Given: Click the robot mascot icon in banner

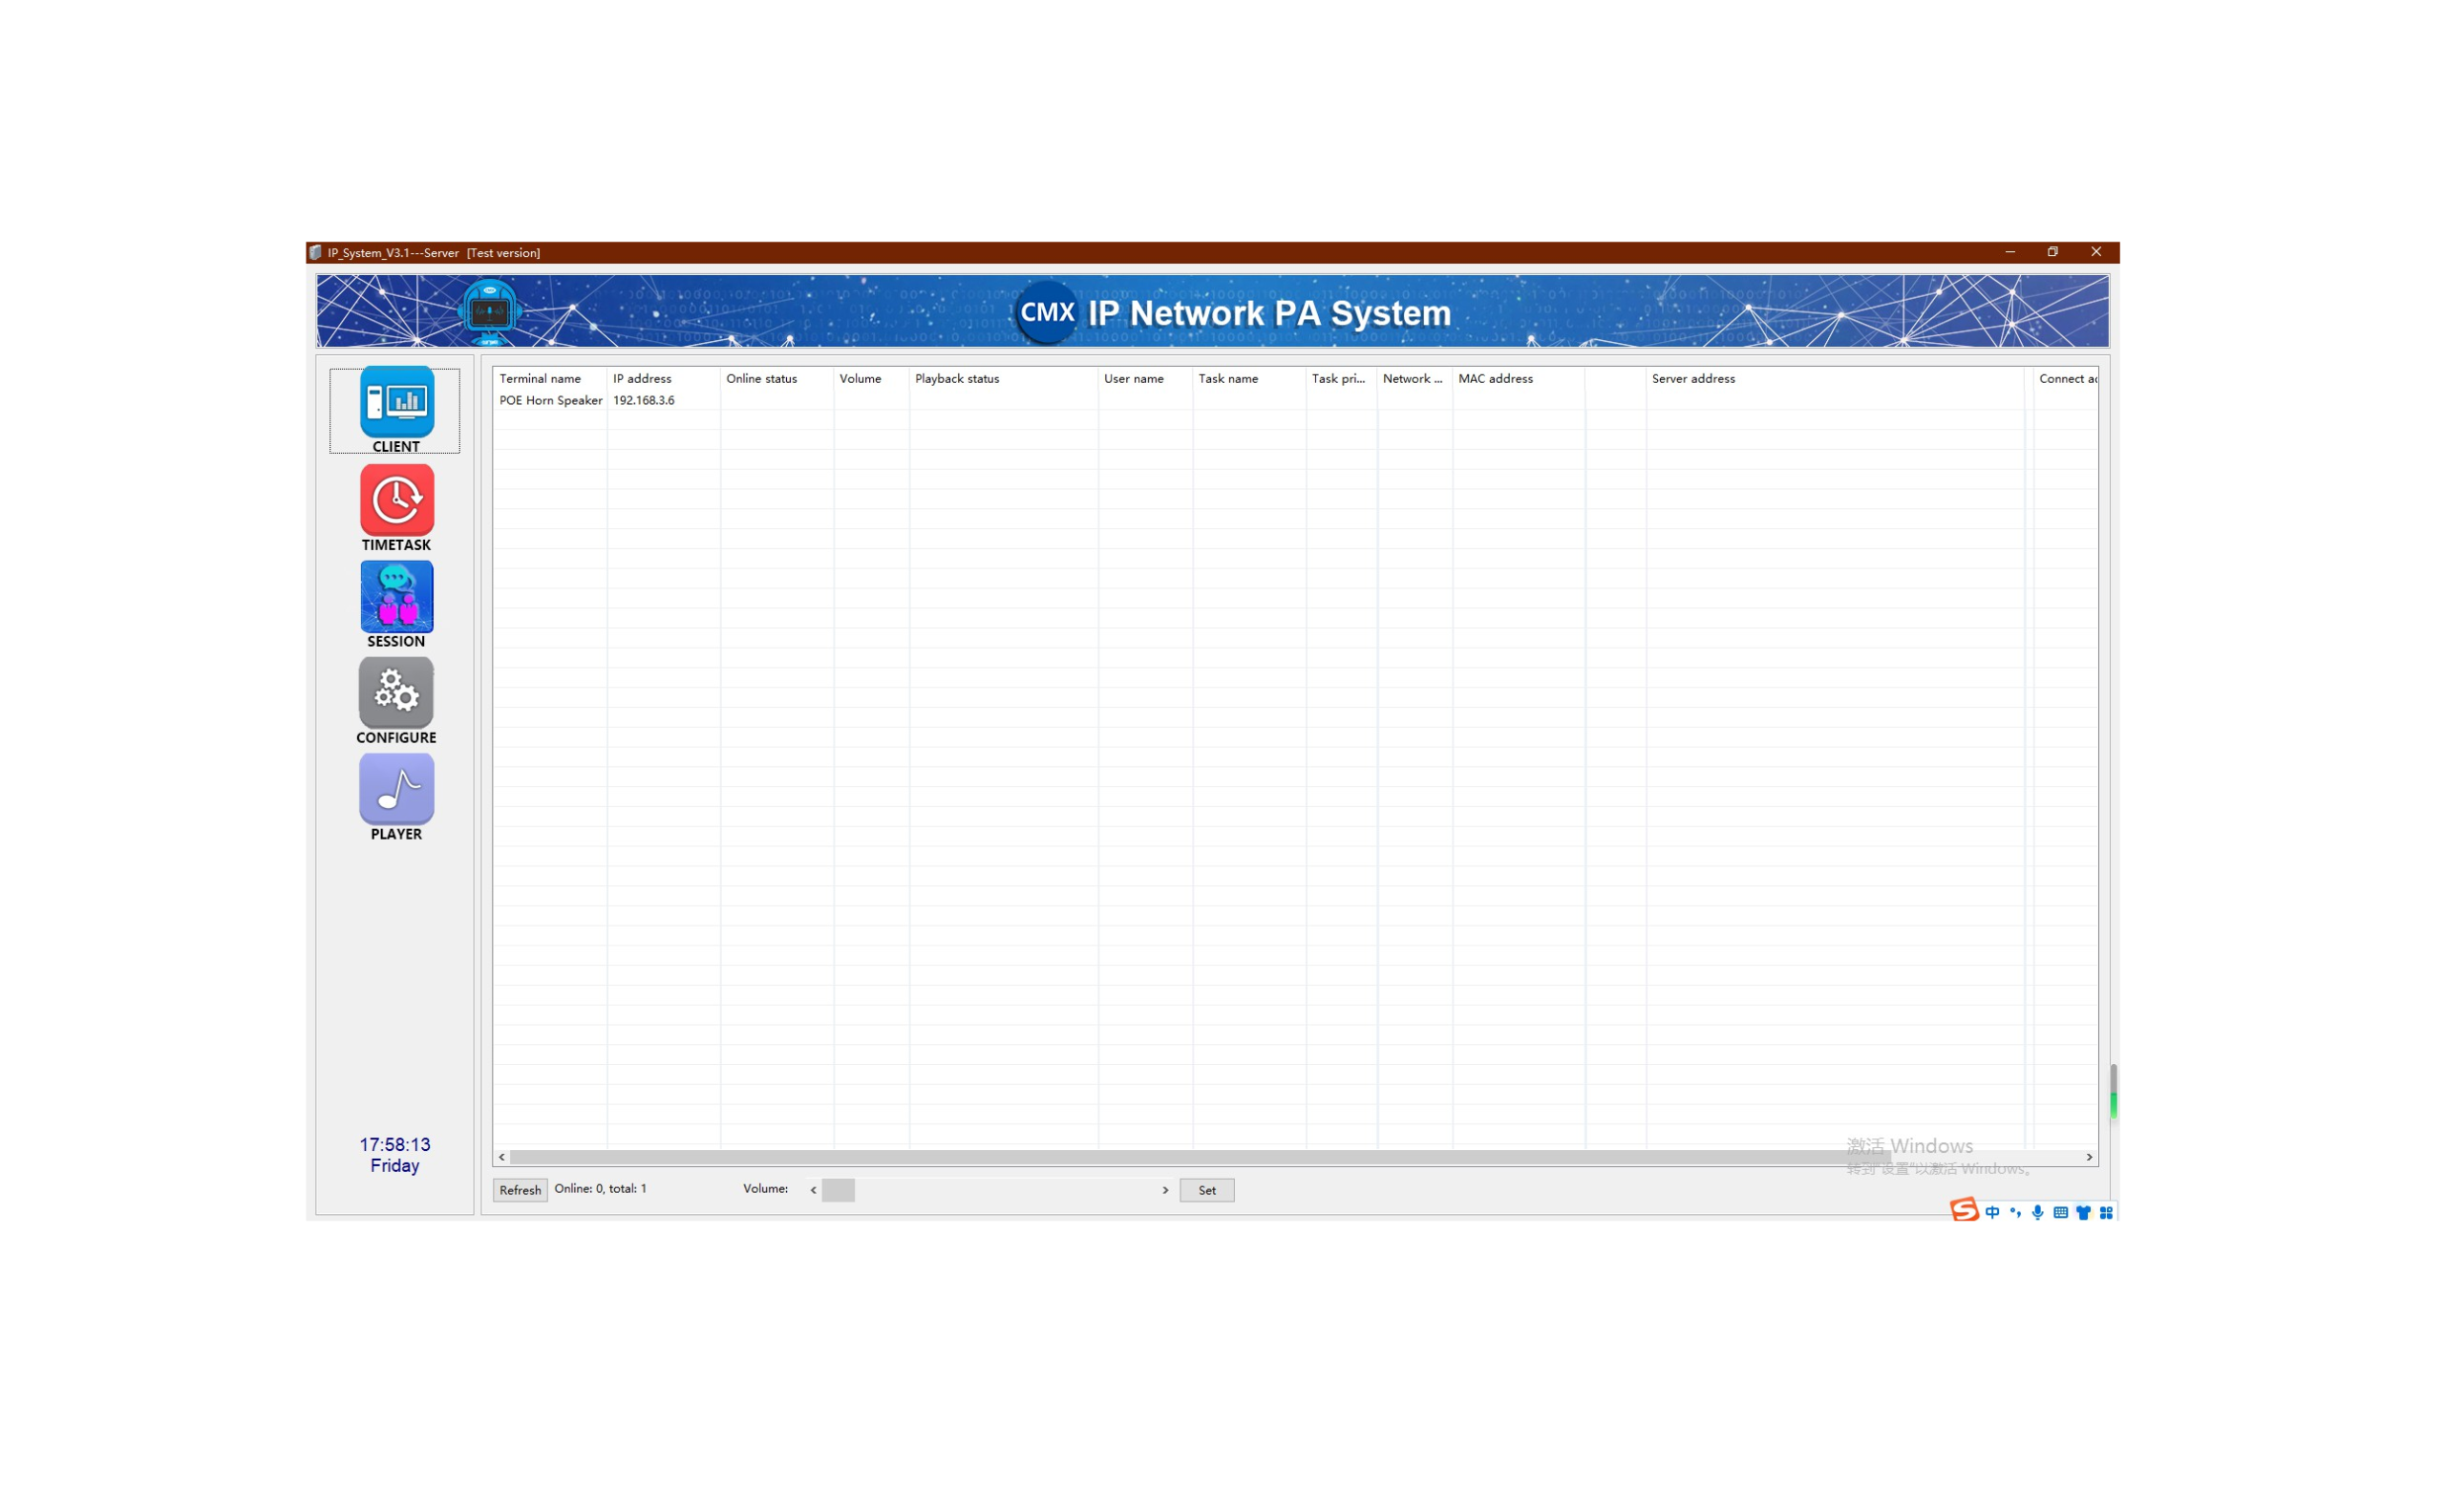Looking at the screenshot, I should click(489, 312).
